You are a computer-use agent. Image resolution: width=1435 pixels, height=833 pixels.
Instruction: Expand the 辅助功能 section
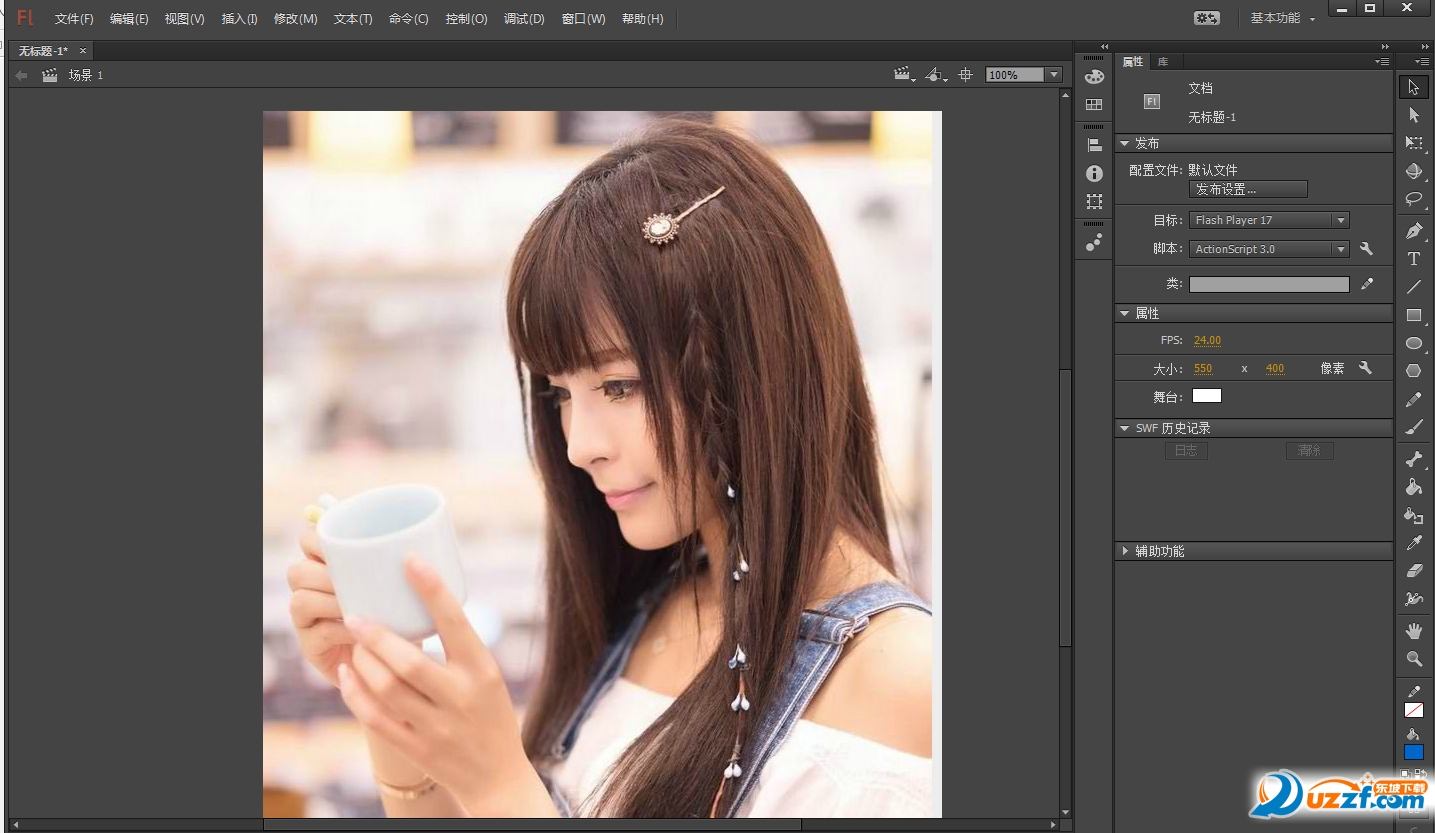pos(1125,551)
